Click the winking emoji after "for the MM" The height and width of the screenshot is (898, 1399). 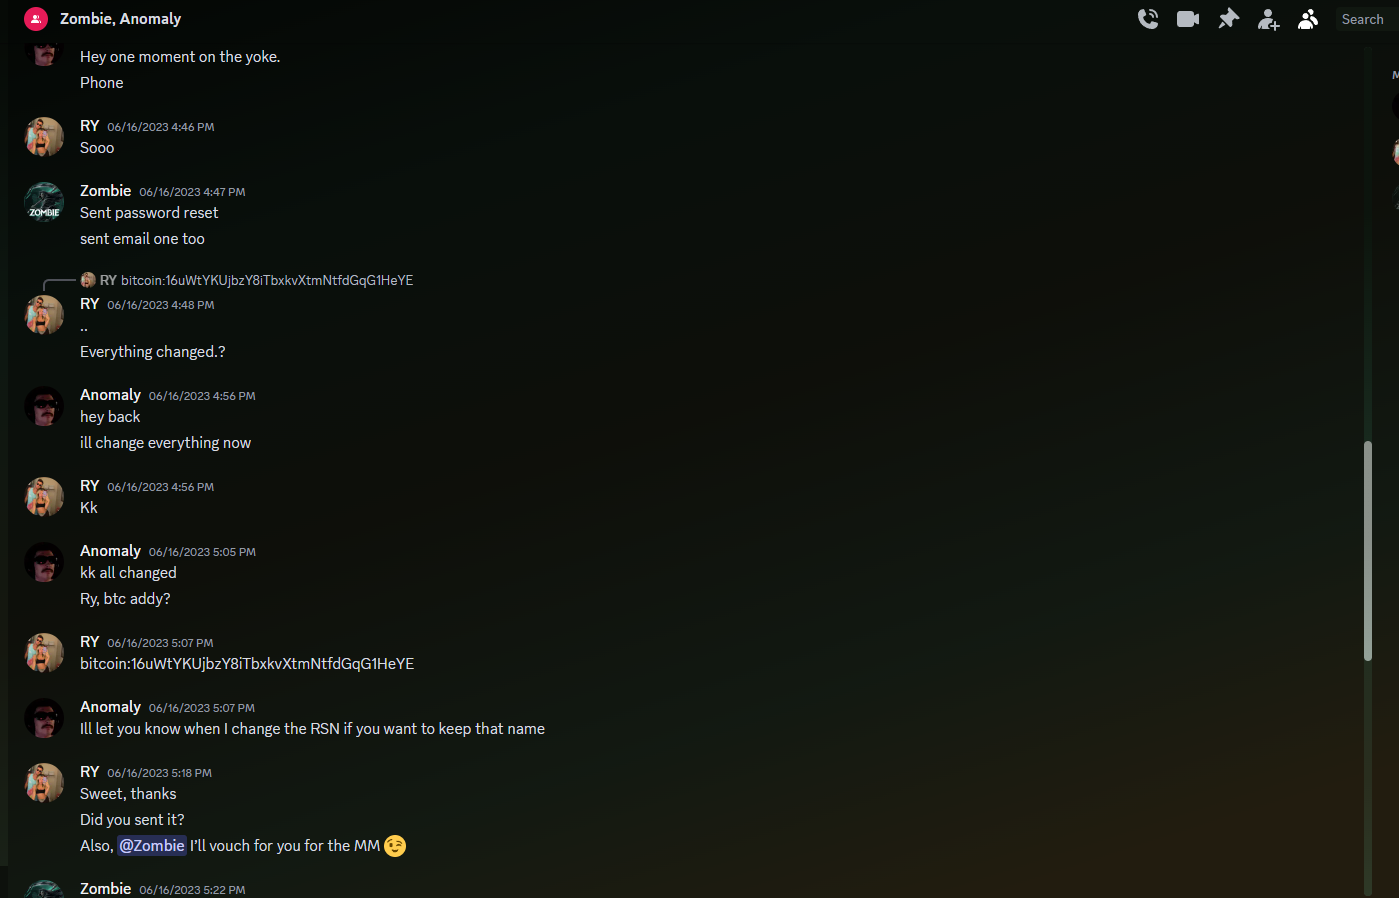coord(395,846)
